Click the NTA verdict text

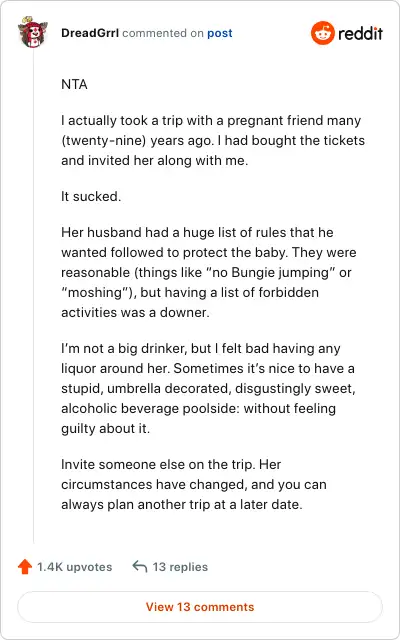(x=74, y=84)
